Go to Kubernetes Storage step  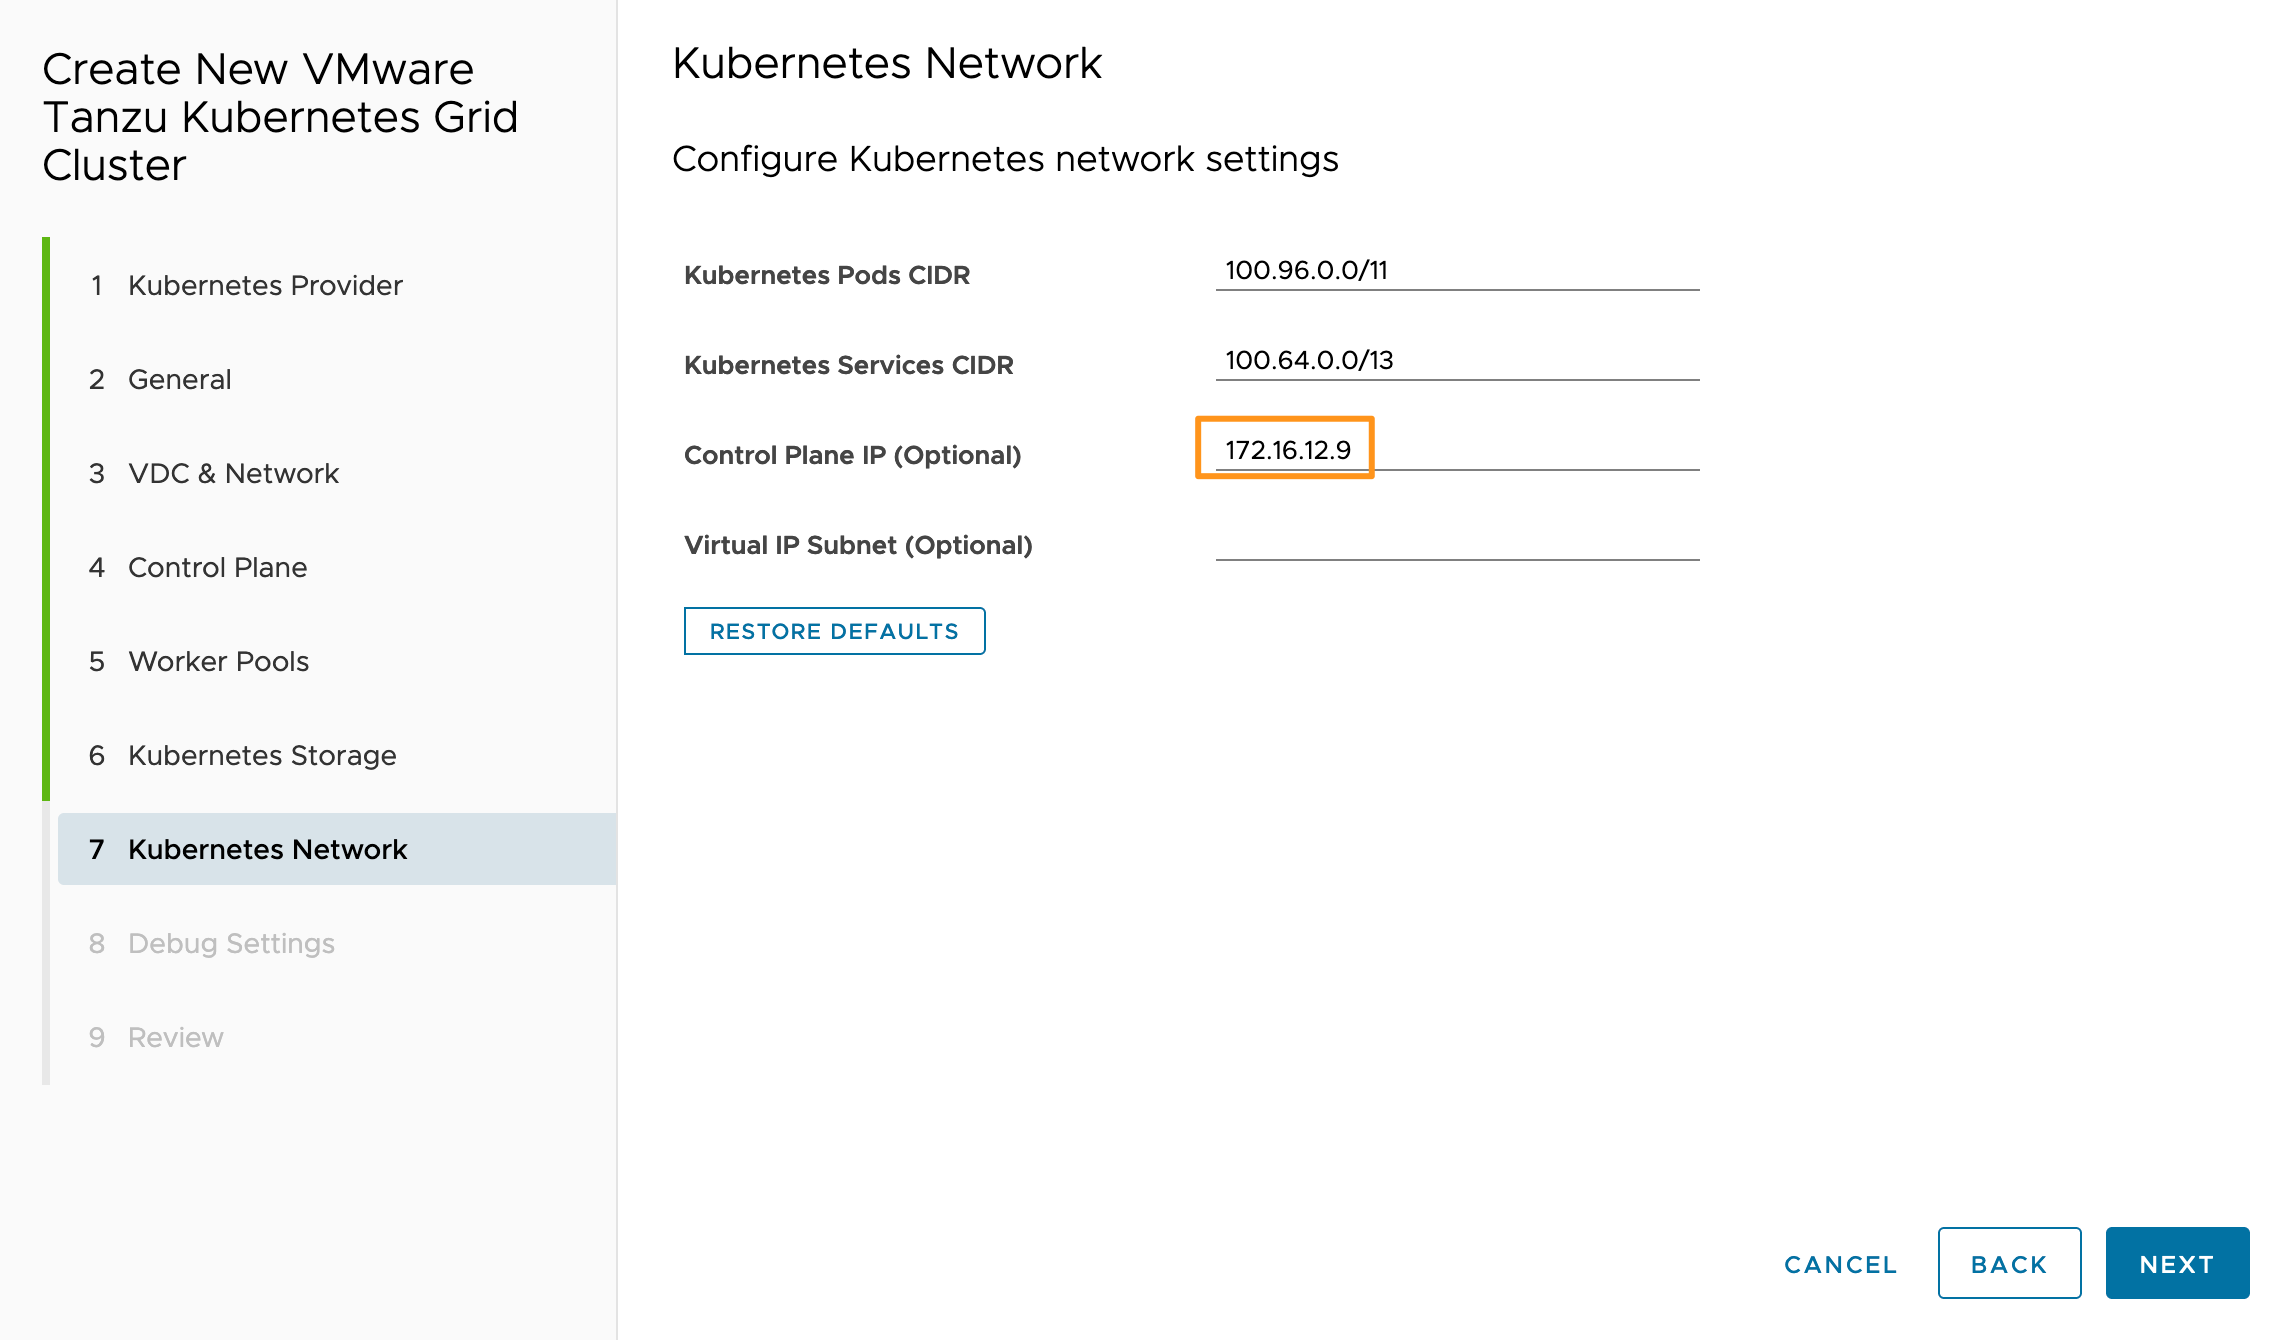point(243,755)
